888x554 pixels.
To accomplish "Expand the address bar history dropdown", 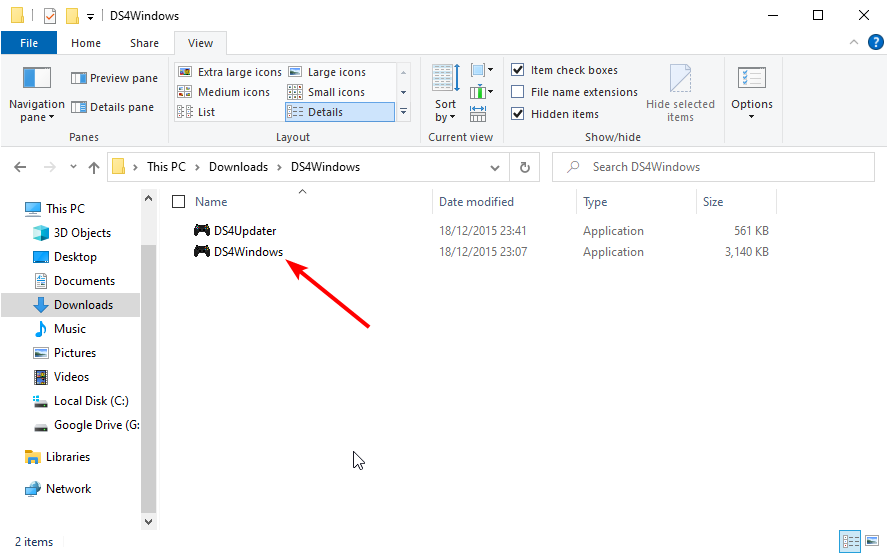I will (x=495, y=168).
